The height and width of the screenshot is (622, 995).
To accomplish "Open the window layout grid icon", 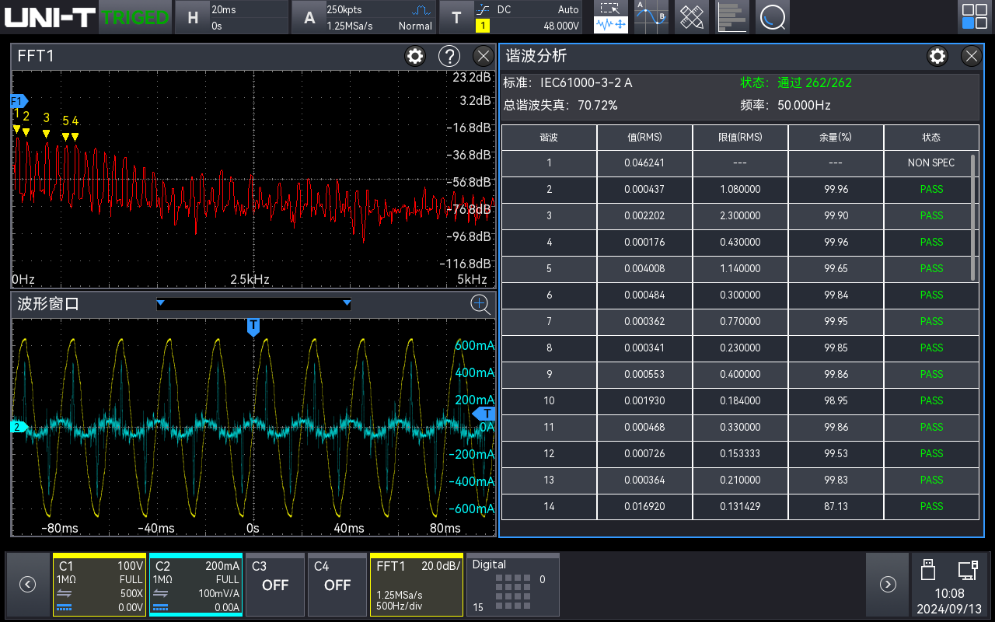I will [x=973, y=16].
